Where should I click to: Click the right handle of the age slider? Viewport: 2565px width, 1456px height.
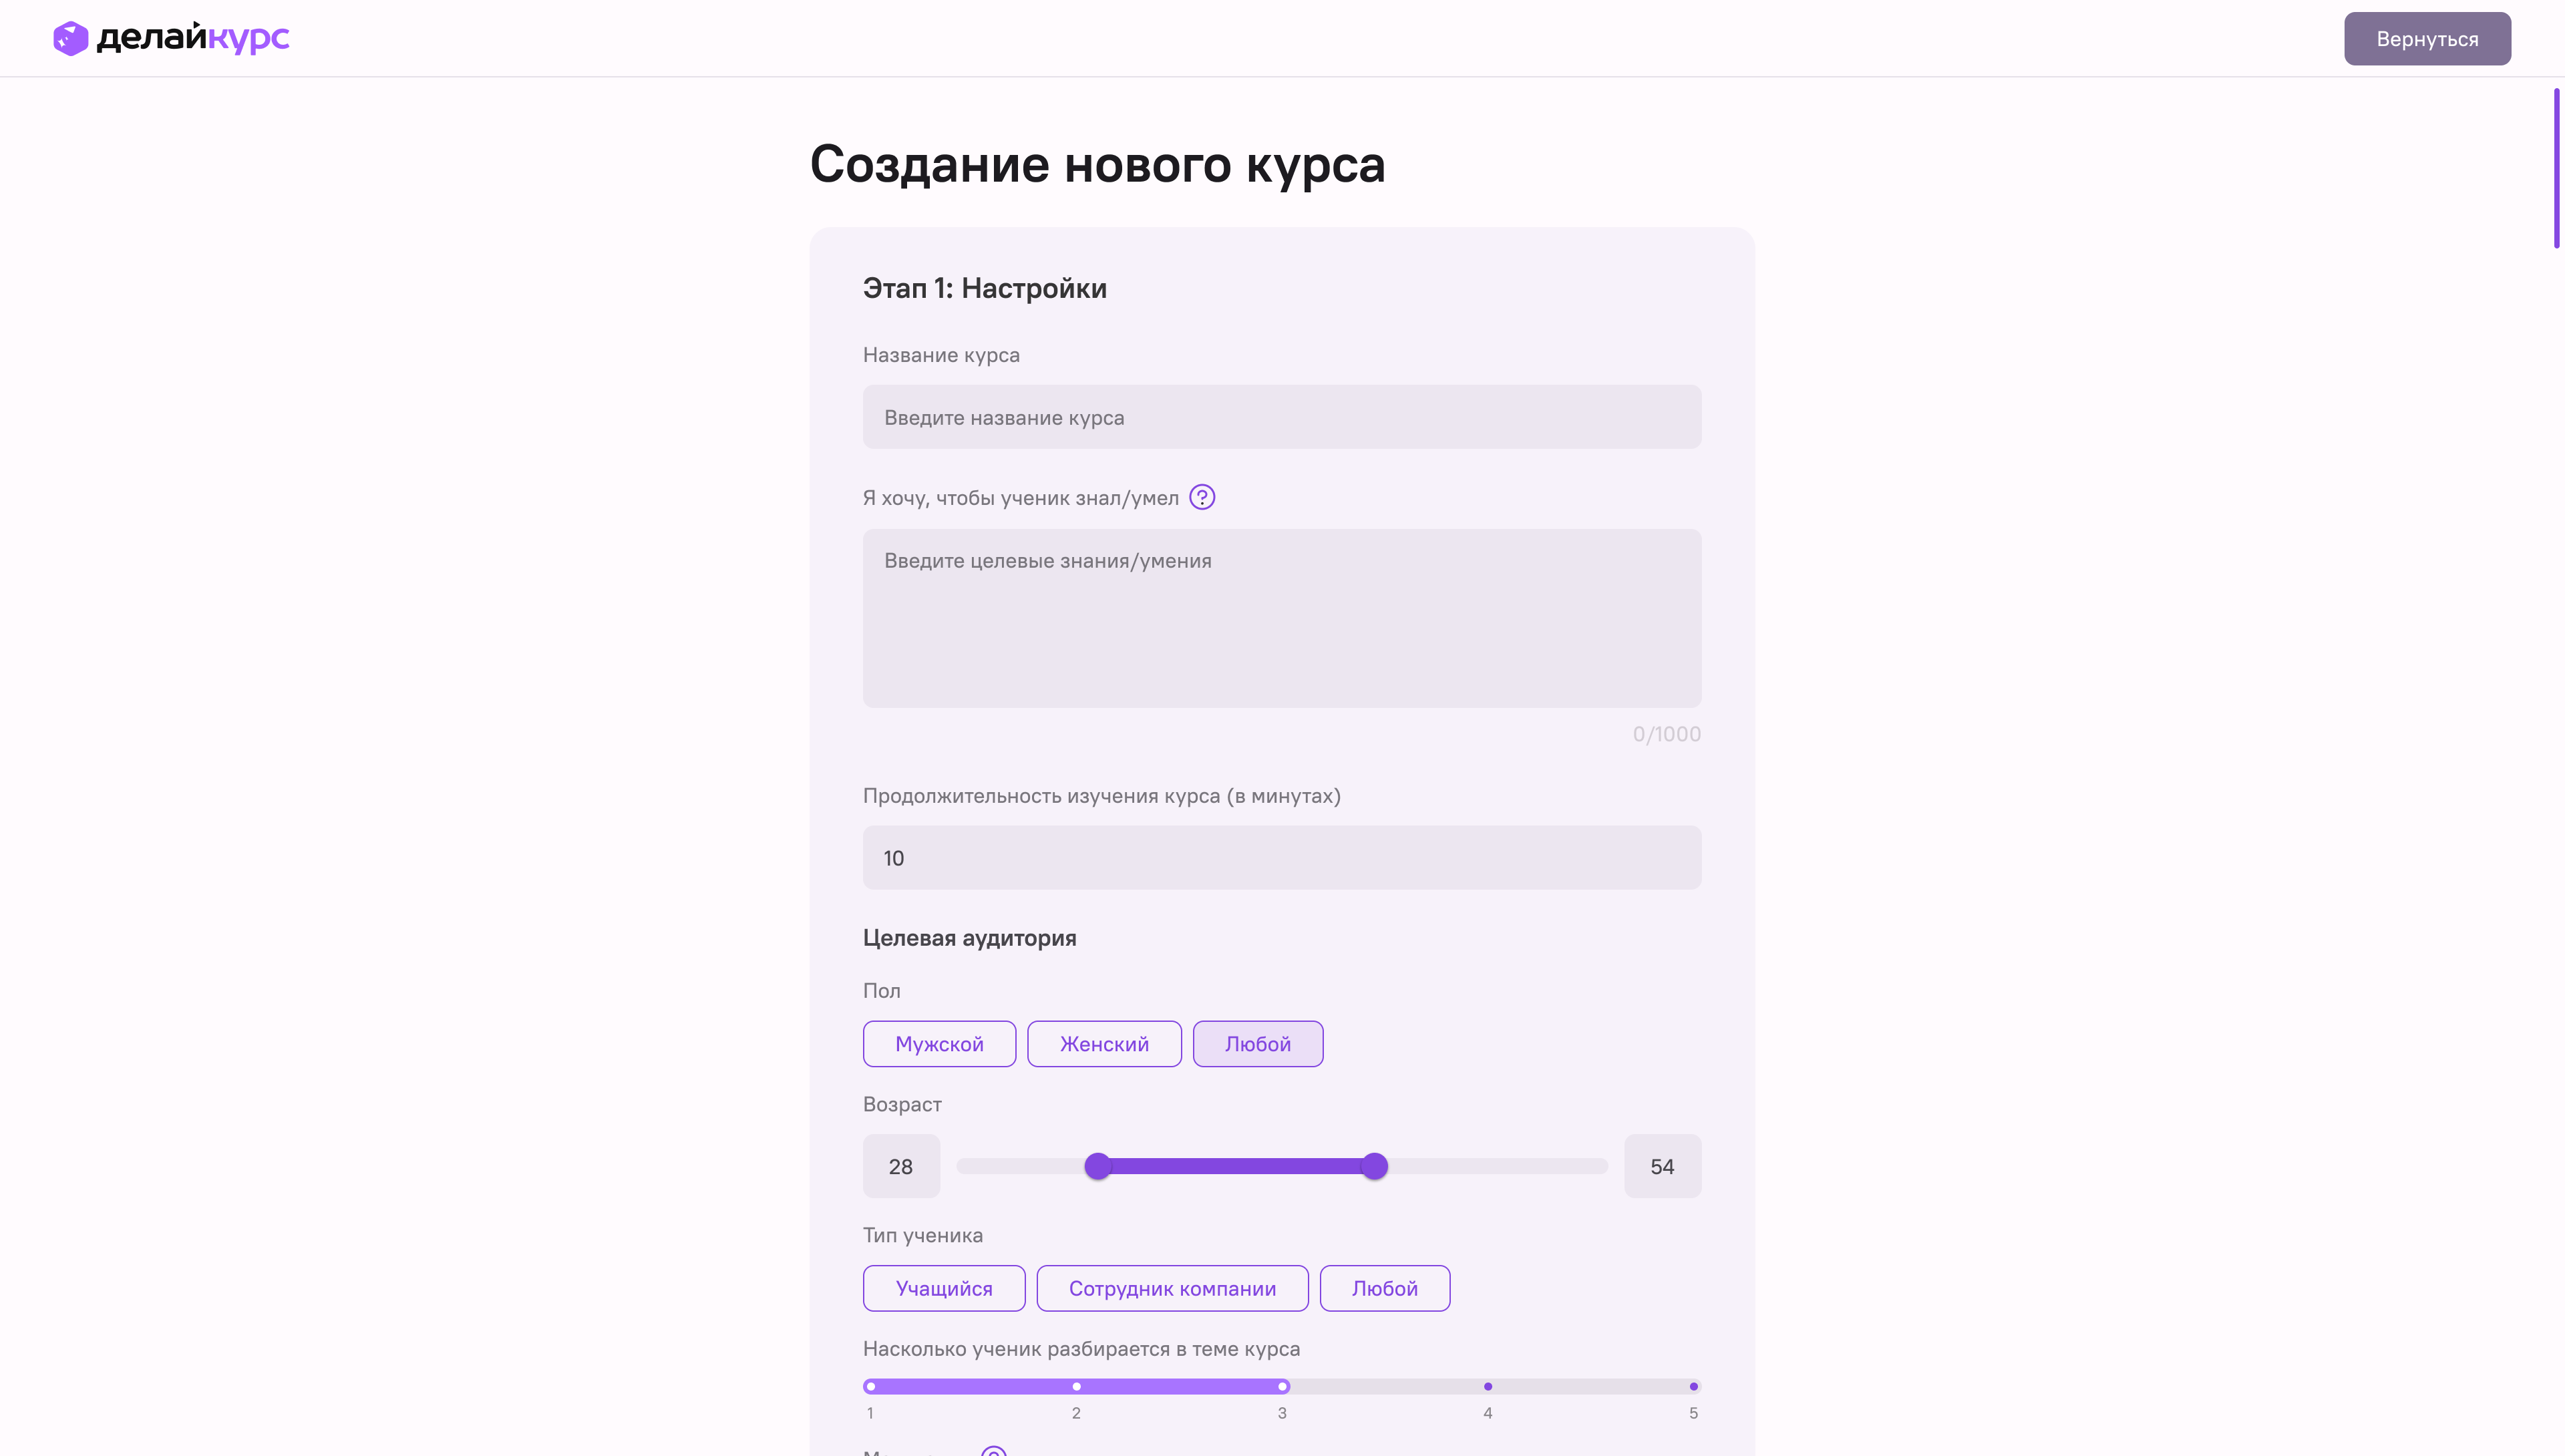(x=1376, y=1166)
